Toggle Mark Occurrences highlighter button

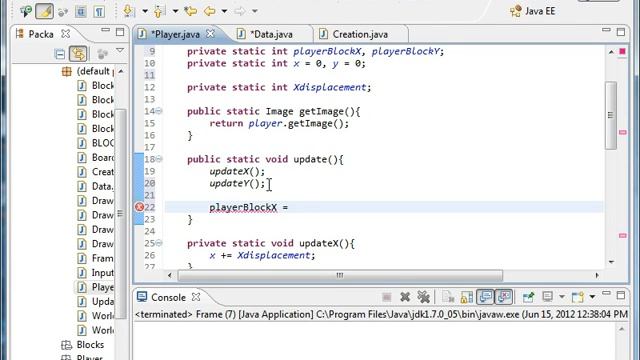(x=44, y=11)
